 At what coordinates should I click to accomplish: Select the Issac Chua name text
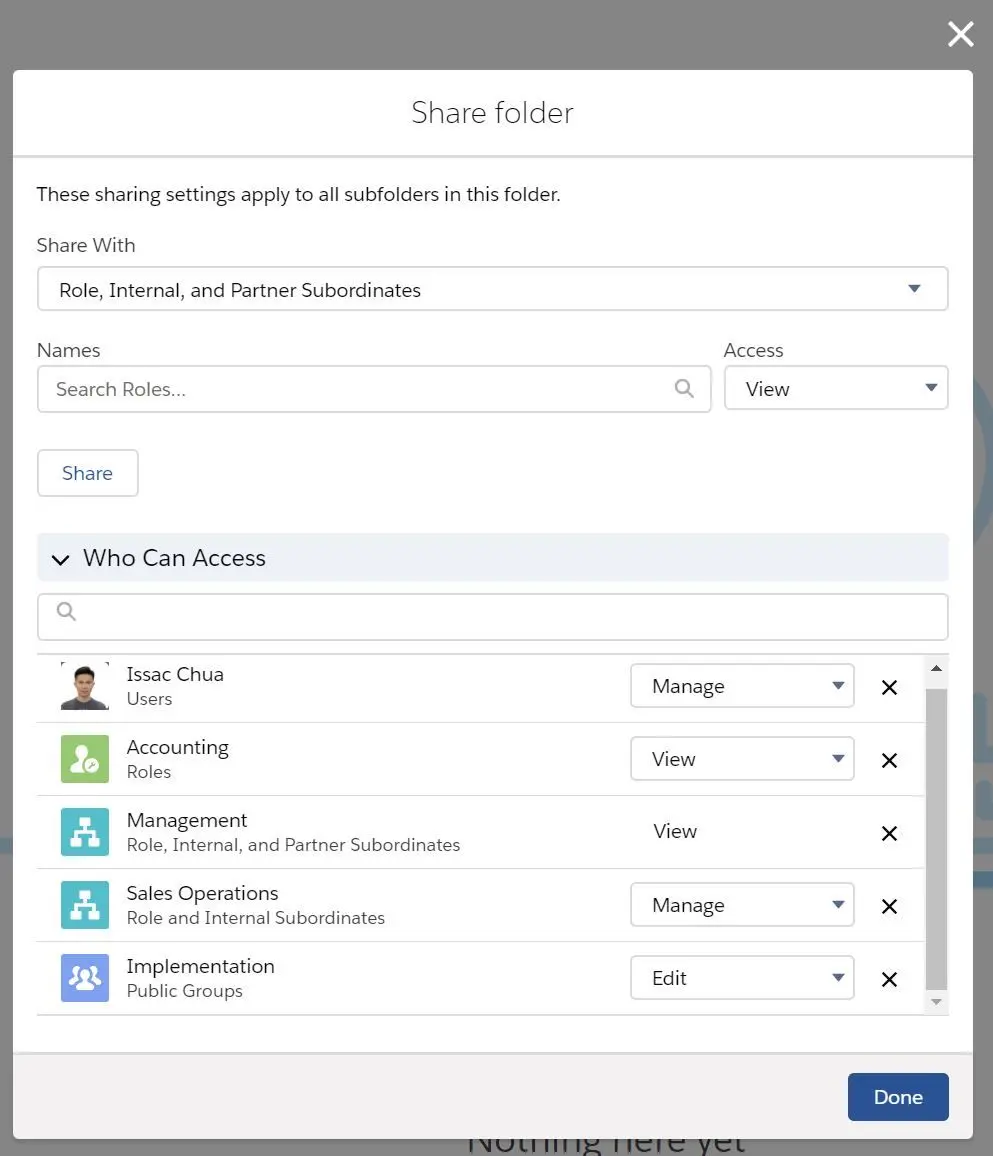point(175,674)
